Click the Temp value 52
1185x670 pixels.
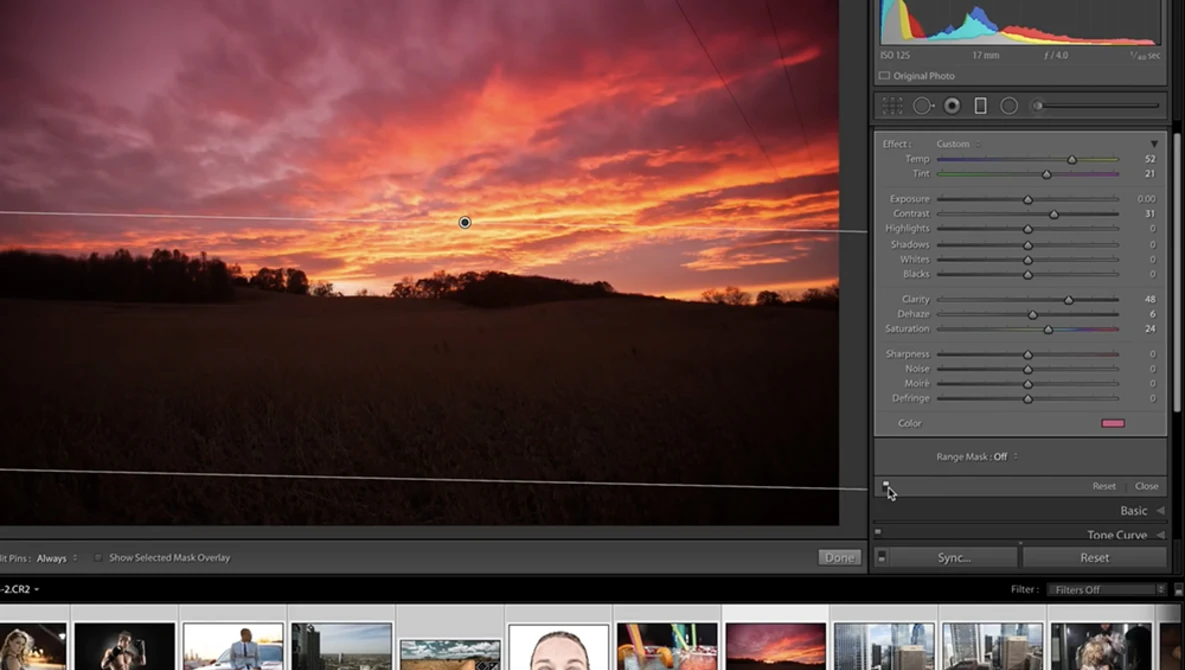click(1149, 159)
